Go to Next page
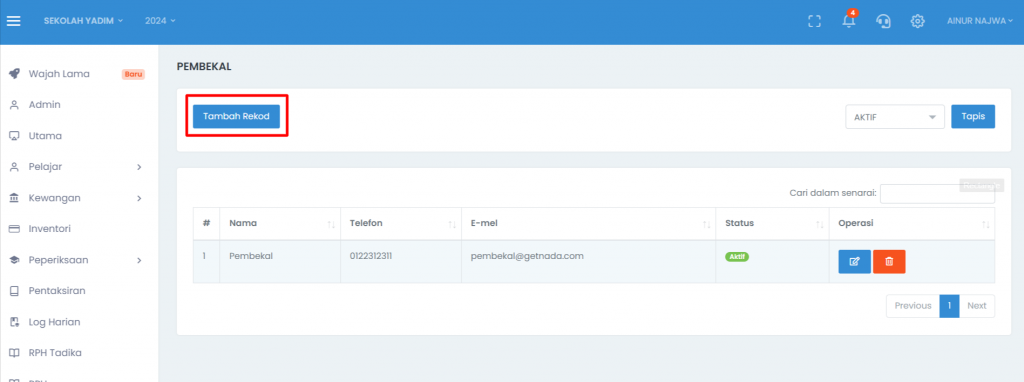 (977, 306)
